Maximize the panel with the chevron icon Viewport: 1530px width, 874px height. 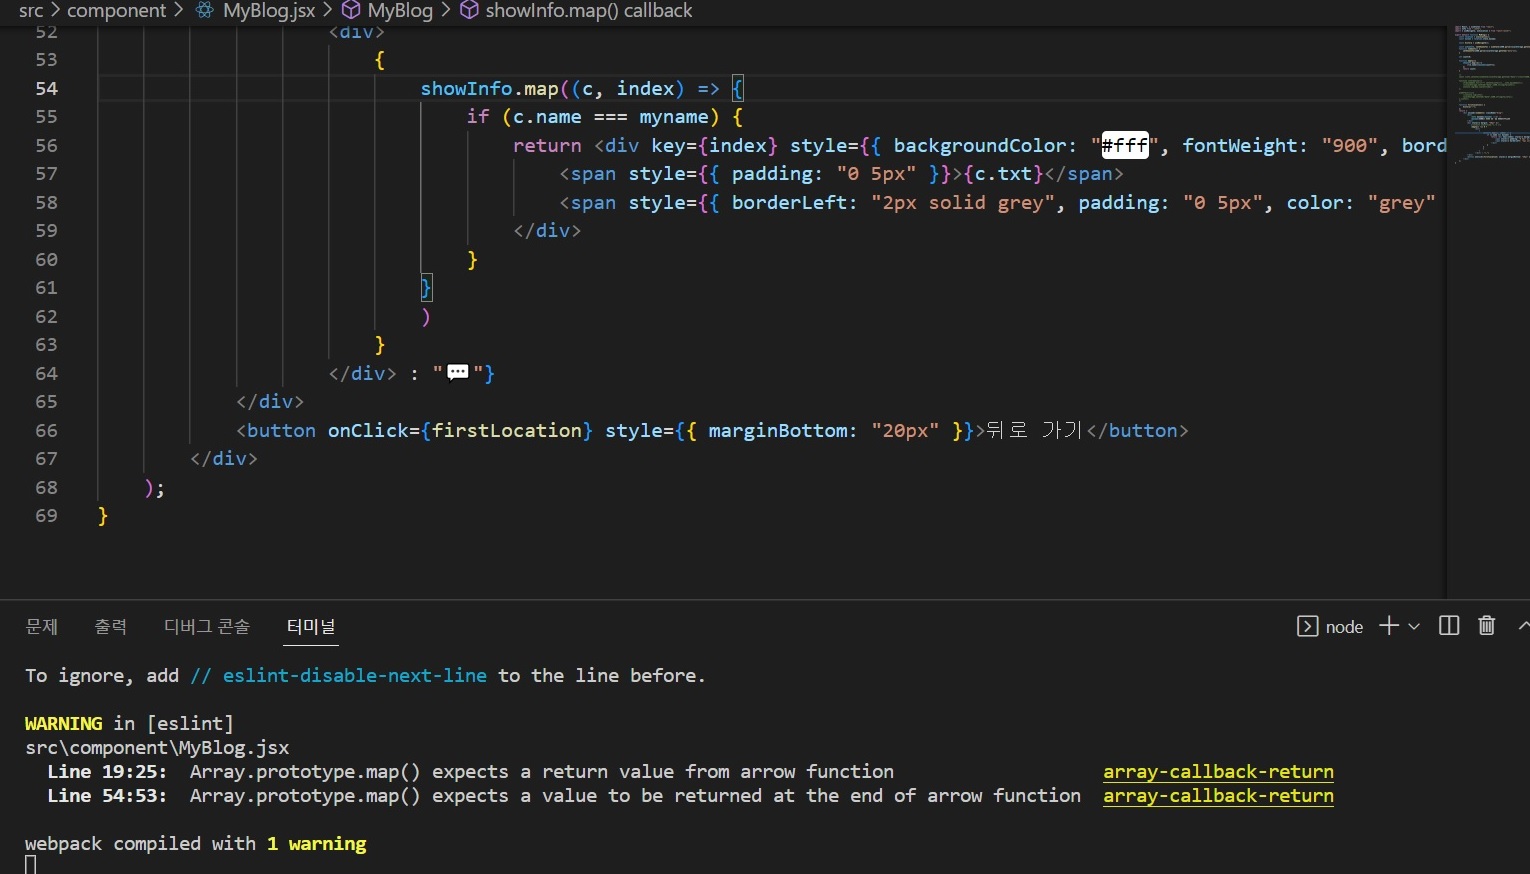pos(1523,626)
